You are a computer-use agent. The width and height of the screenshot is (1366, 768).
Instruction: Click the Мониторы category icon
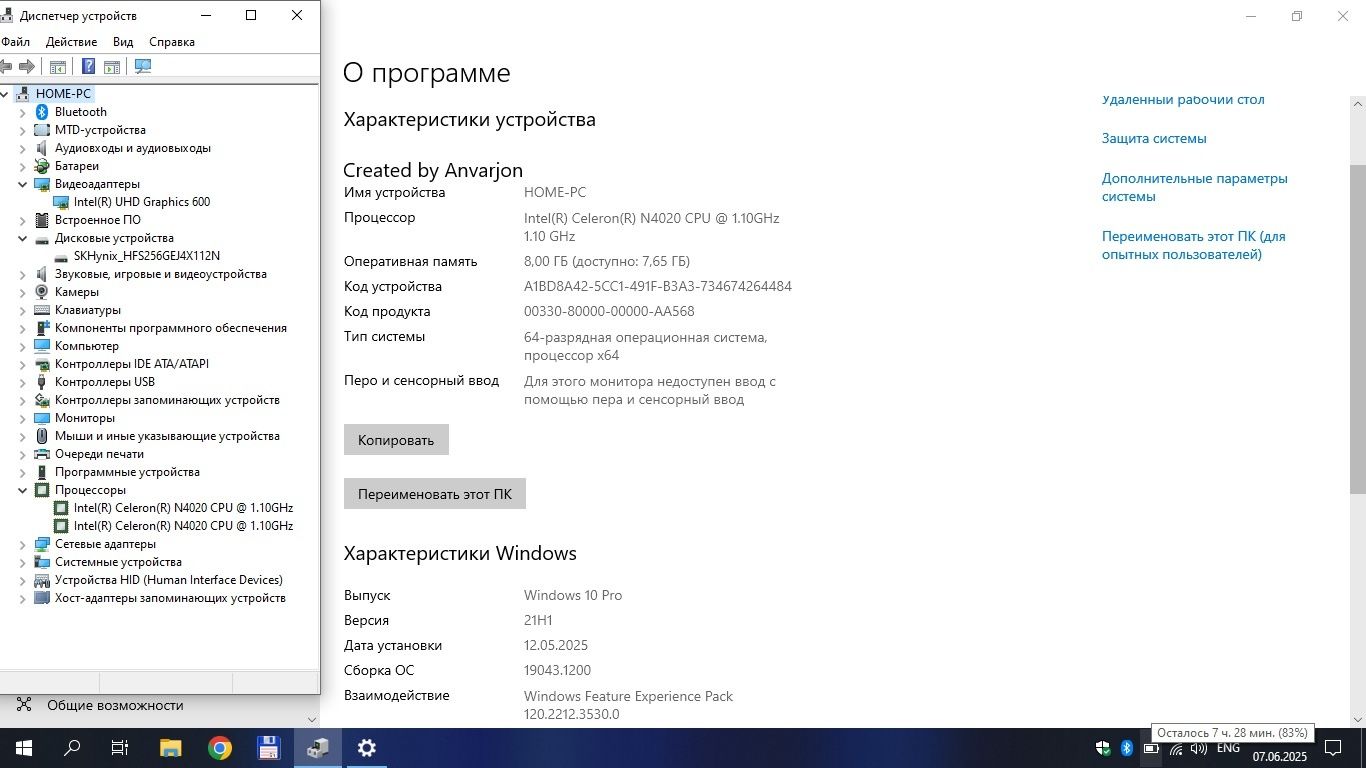42,418
